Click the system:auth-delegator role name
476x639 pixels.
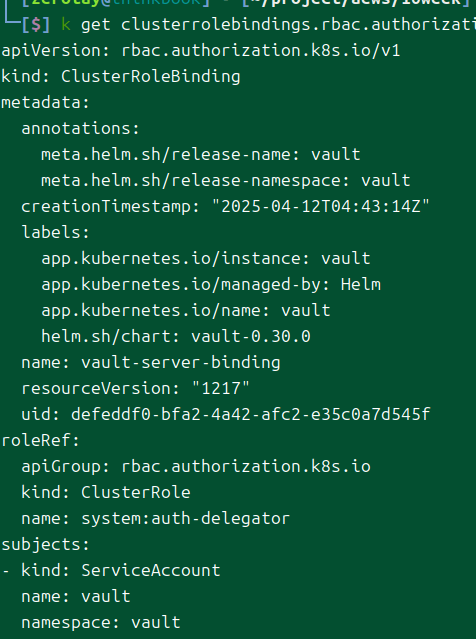[x=185, y=519]
